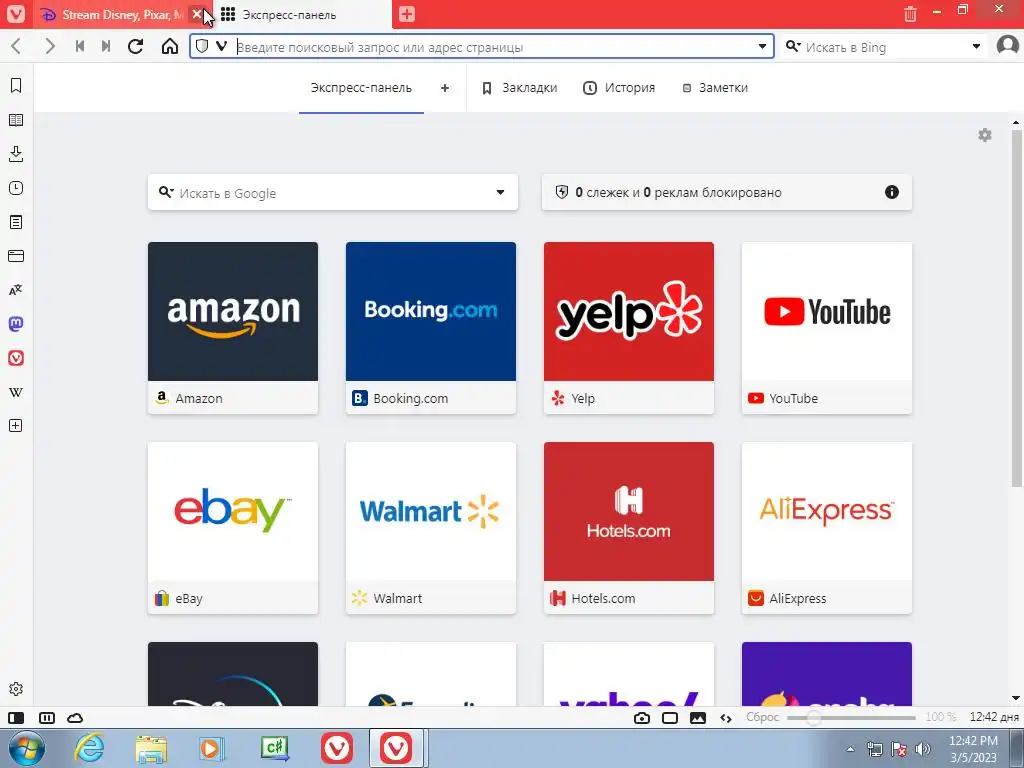1024x768 pixels.
Task: Open the Notes panel in sidebar
Action: point(16,222)
